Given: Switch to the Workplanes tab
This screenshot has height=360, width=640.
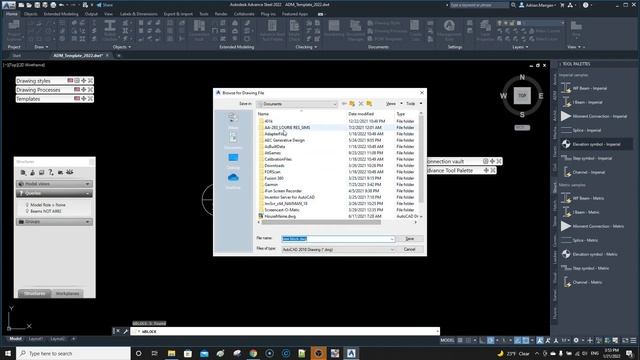Looking at the screenshot, I should click(x=67, y=293).
